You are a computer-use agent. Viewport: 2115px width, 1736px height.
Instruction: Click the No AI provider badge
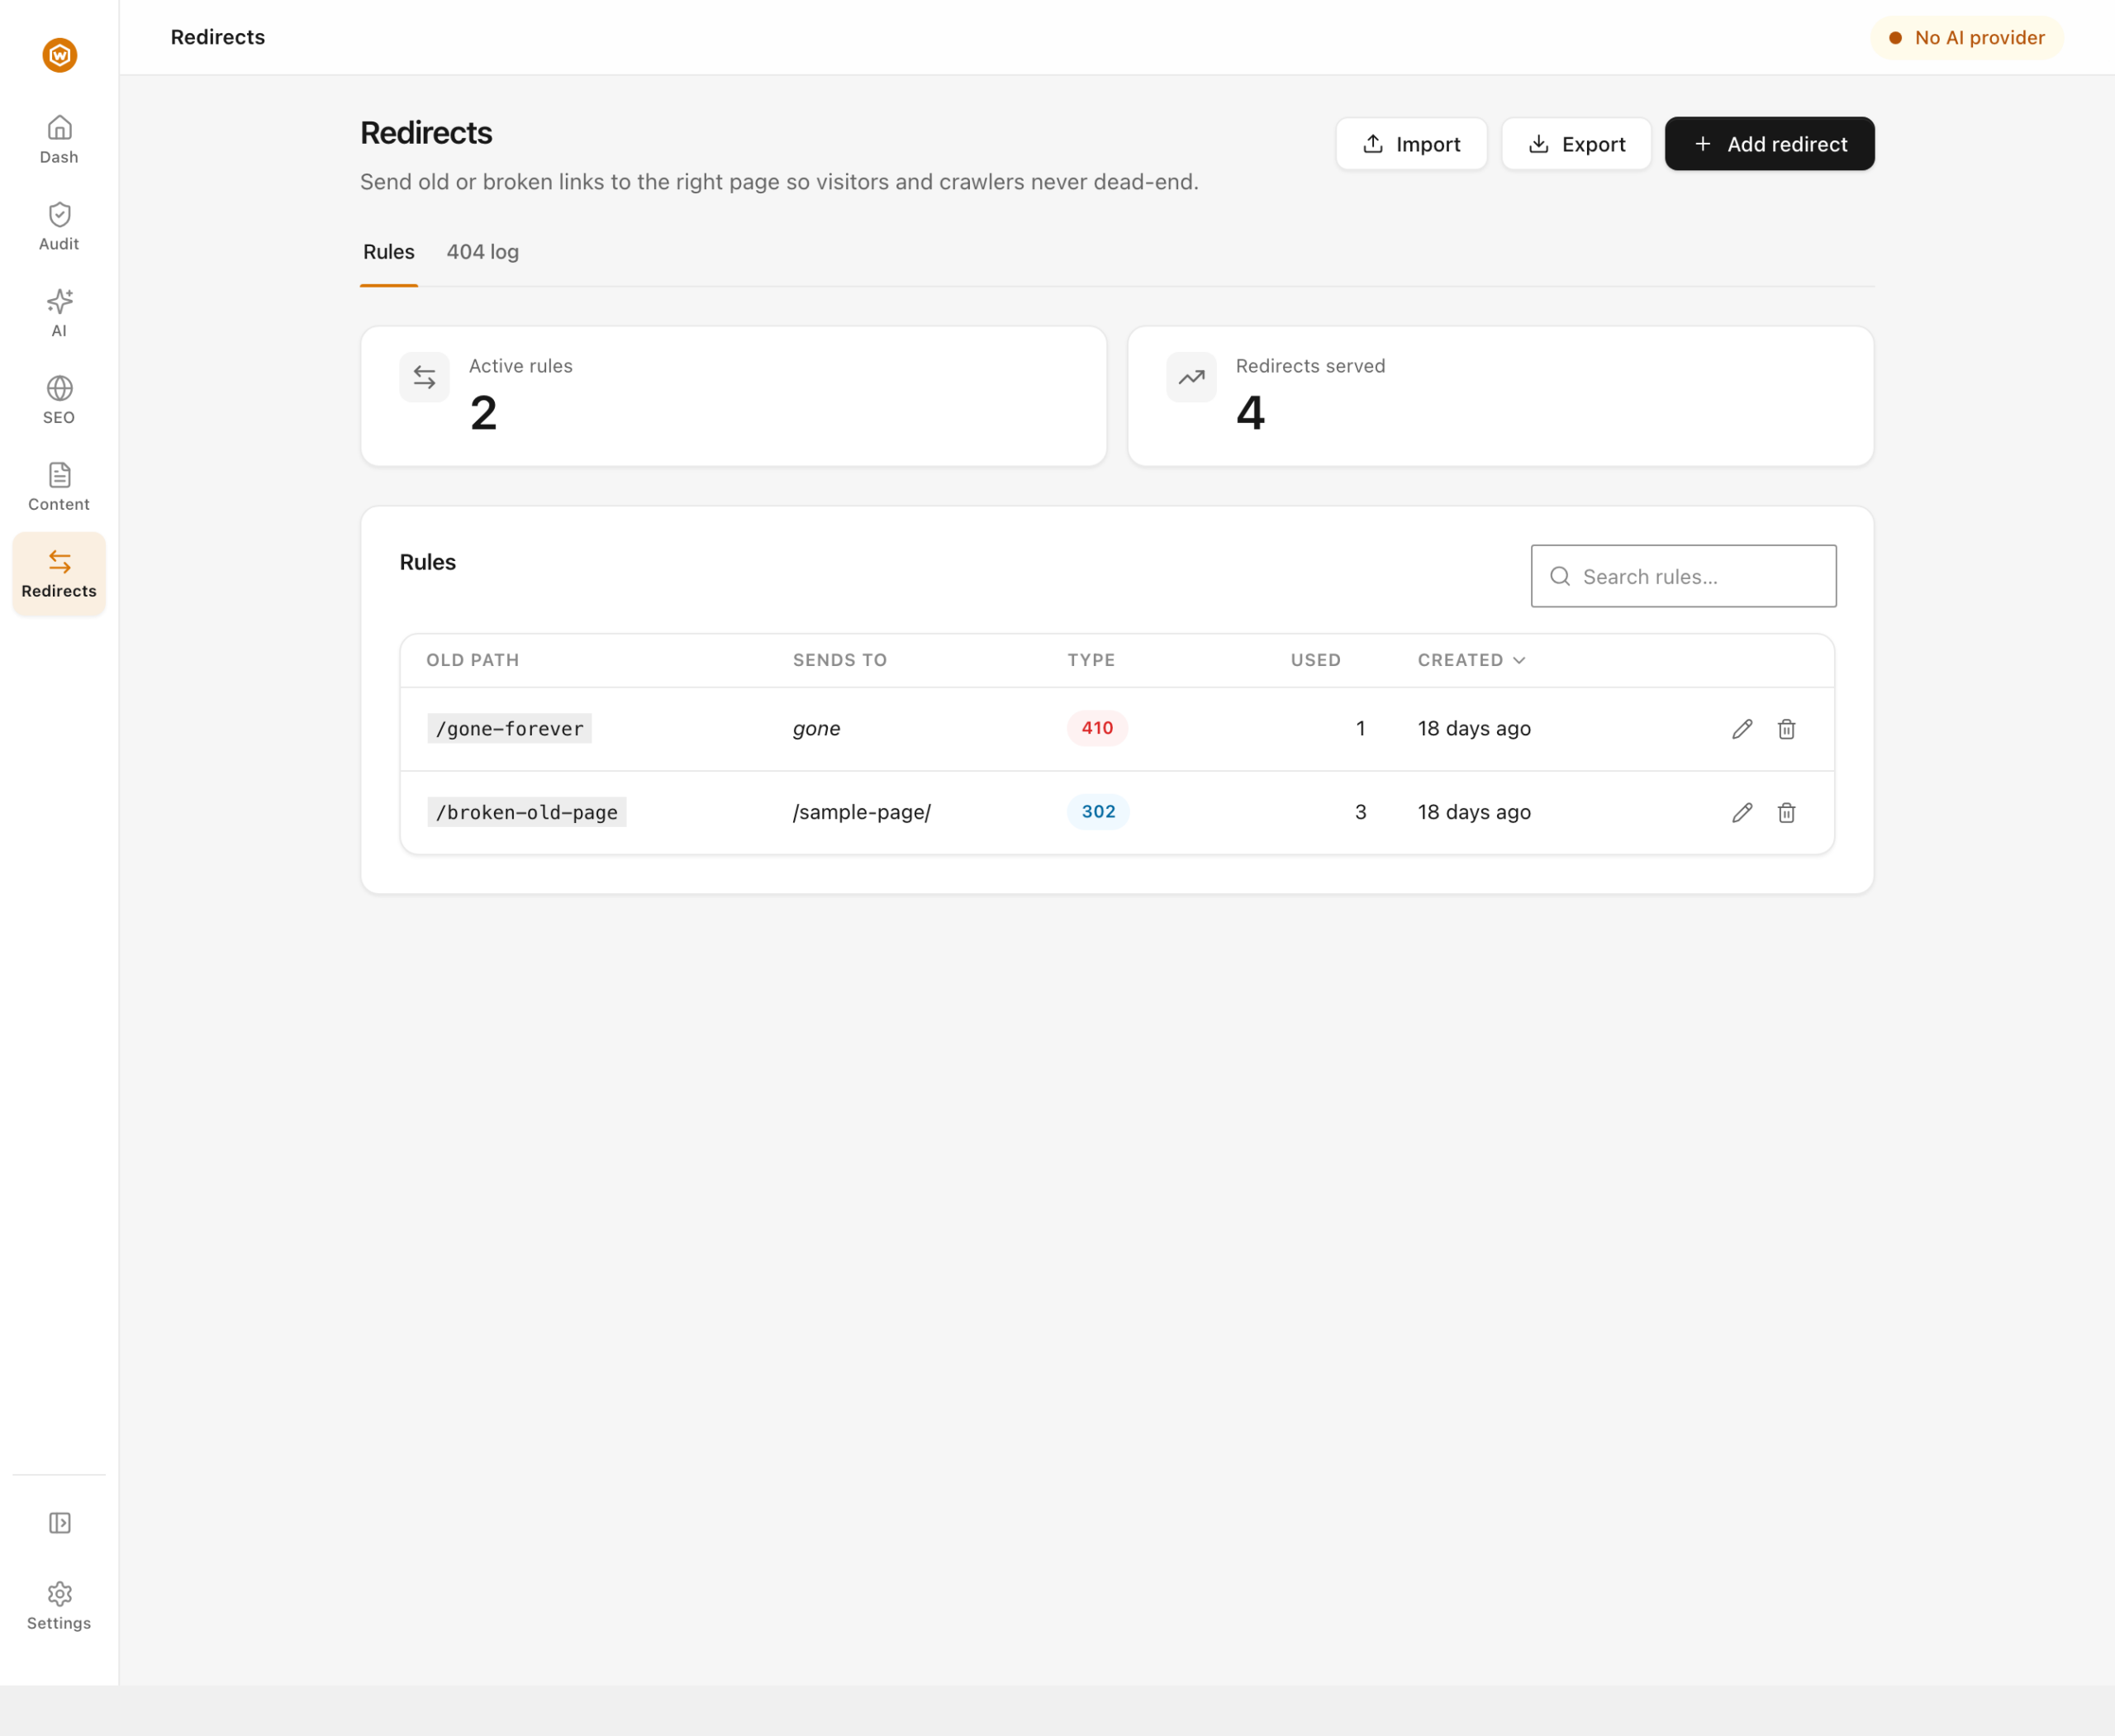pos(1966,38)
